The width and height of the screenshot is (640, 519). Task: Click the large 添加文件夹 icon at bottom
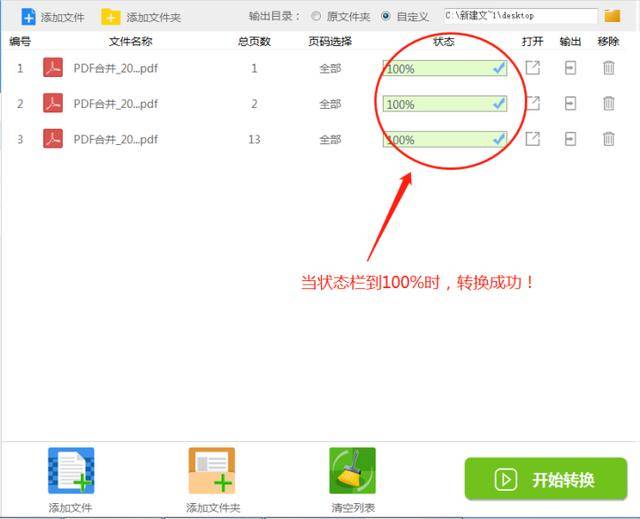[x=211, y=470]
